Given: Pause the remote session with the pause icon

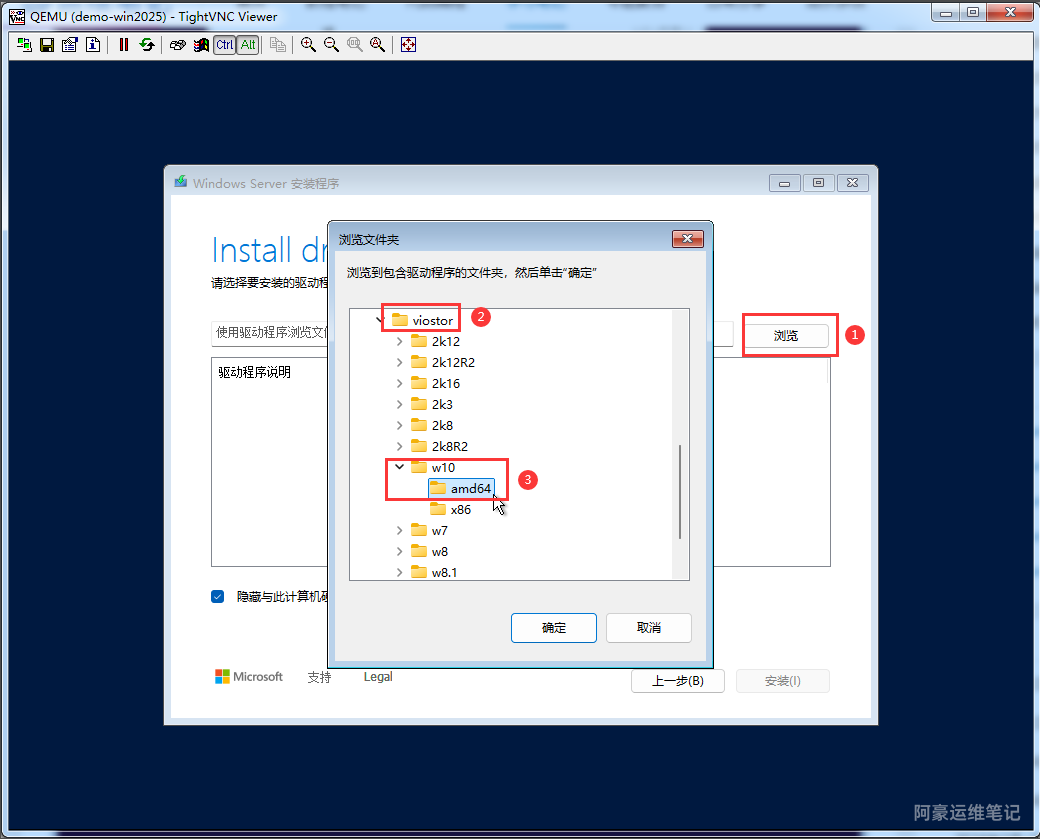Looking at the screenshot, I should coord(124,45).
